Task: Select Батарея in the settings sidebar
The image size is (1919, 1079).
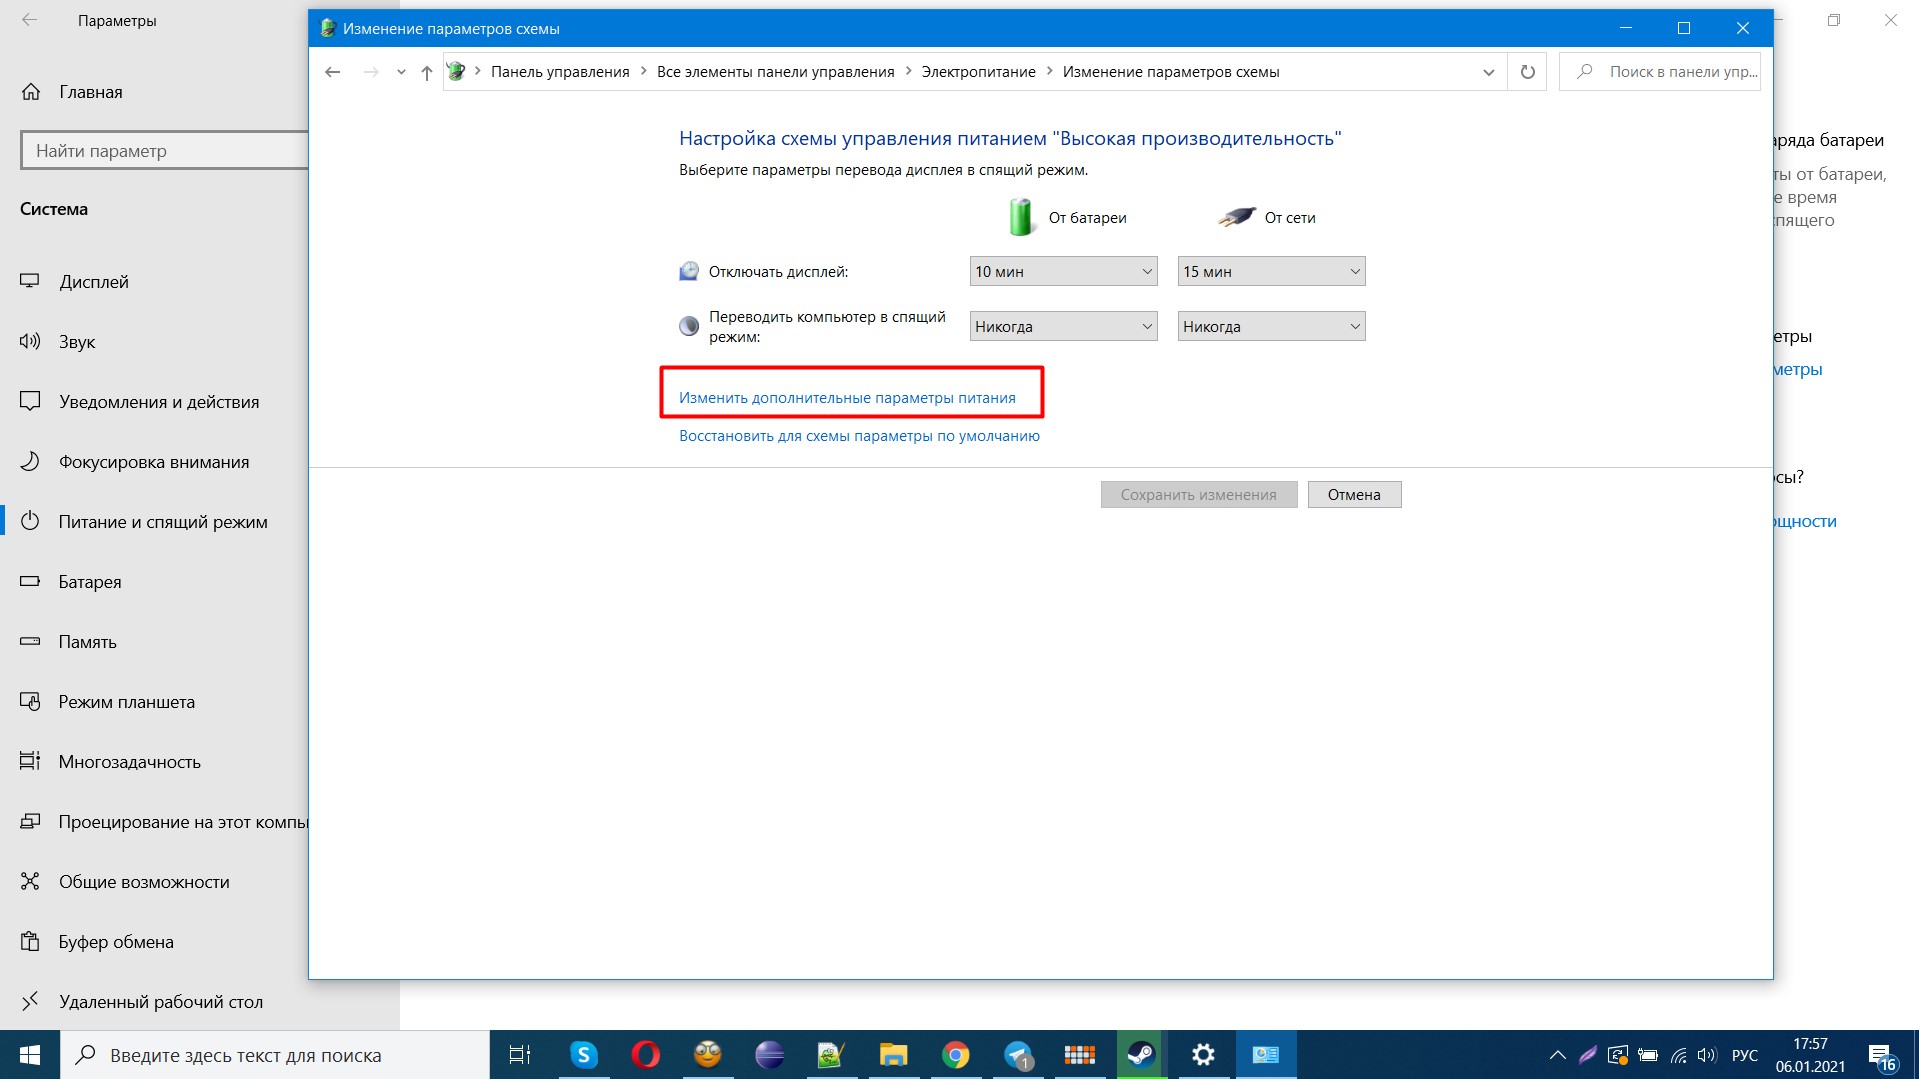Action: pyautogui.click(x=90, y=582)
